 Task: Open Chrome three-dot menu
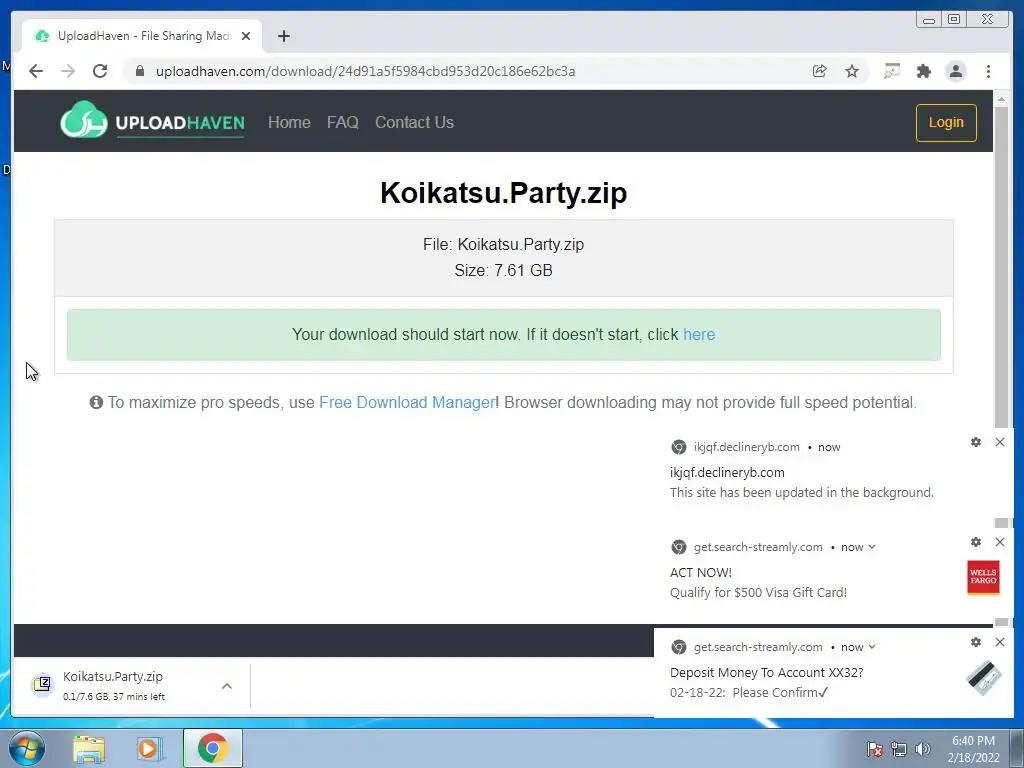tap(988, 71)
